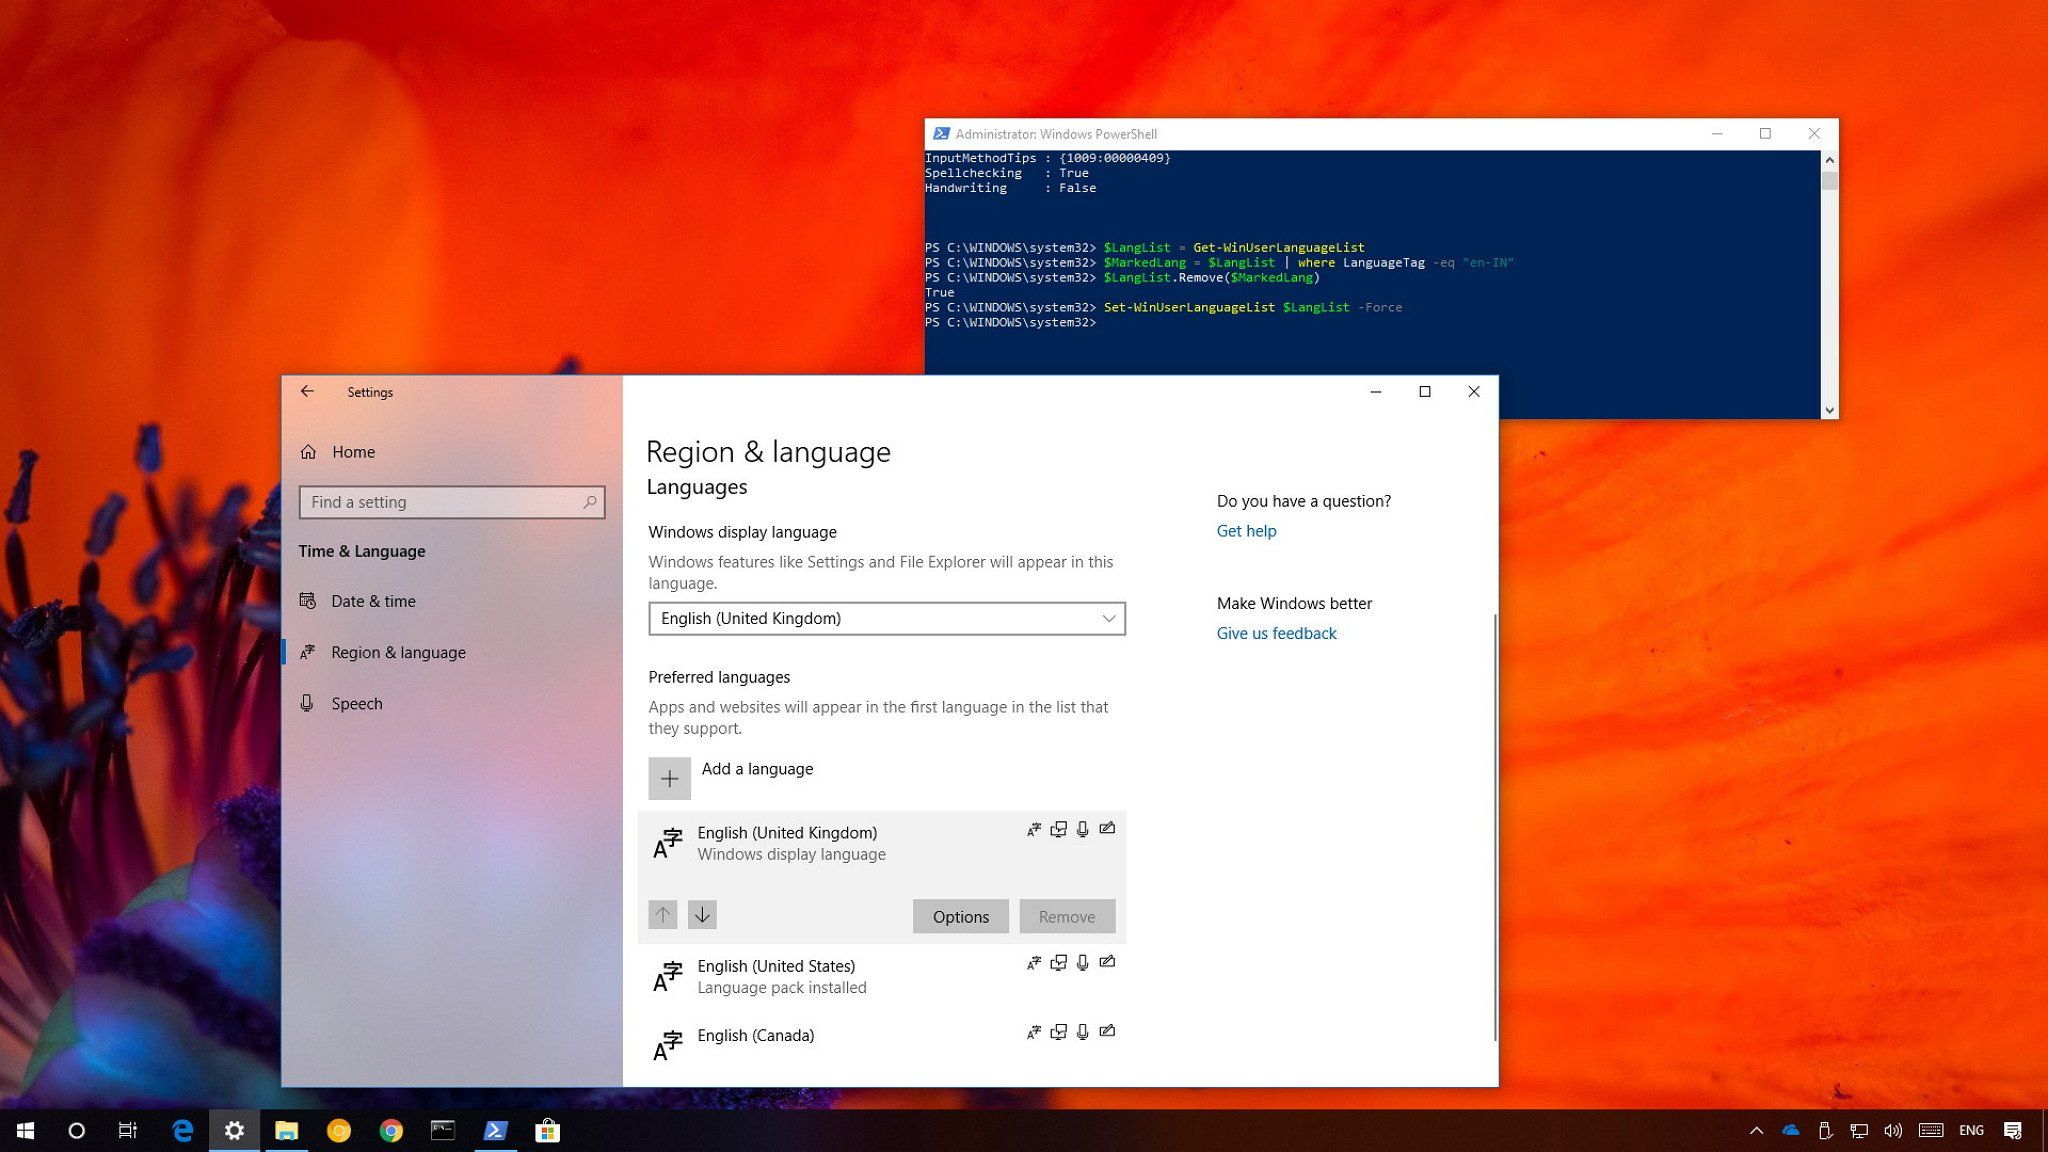Click the Add a language plus icon
The height and width of the screenshot is (1152, 2048).
[669, 778]
